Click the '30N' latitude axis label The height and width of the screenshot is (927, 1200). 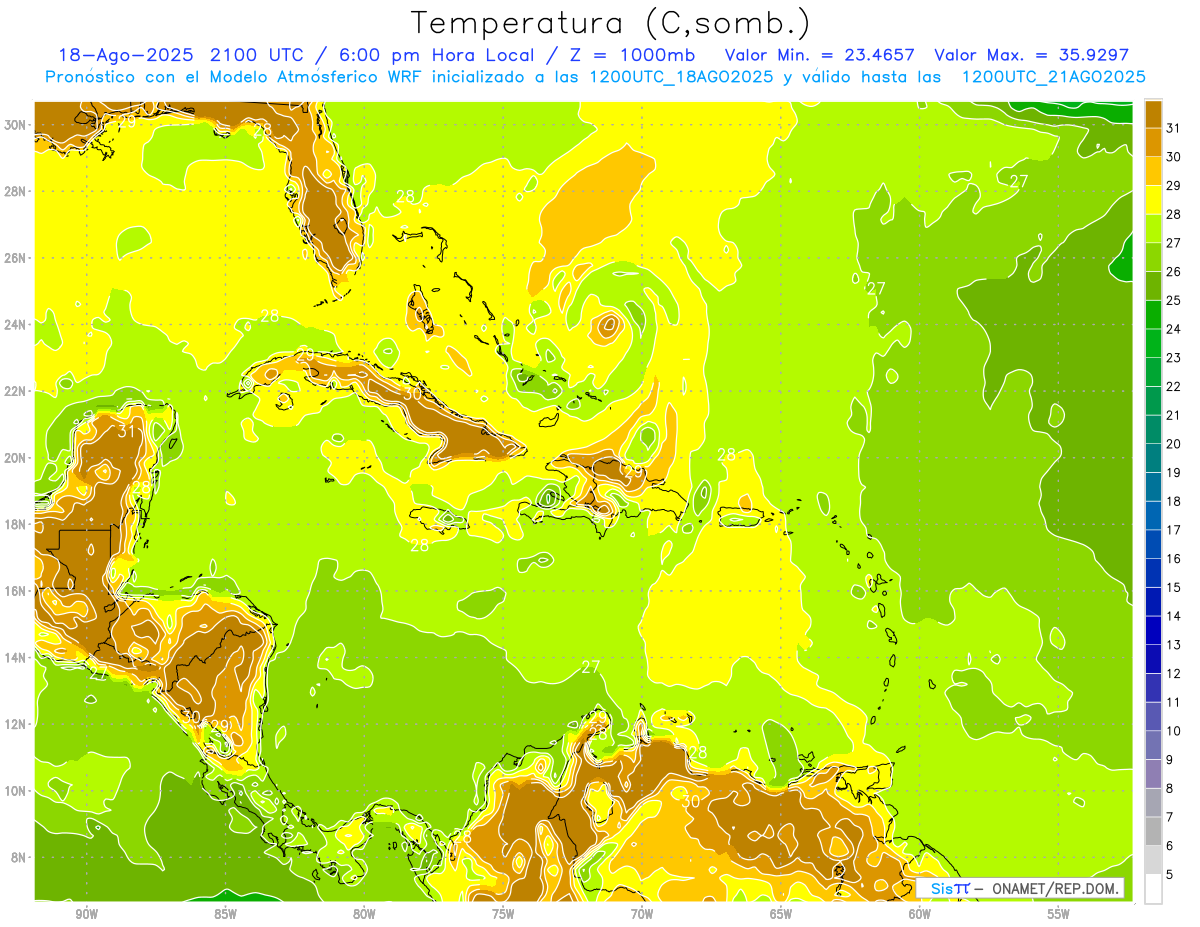(x=15, y=125)
